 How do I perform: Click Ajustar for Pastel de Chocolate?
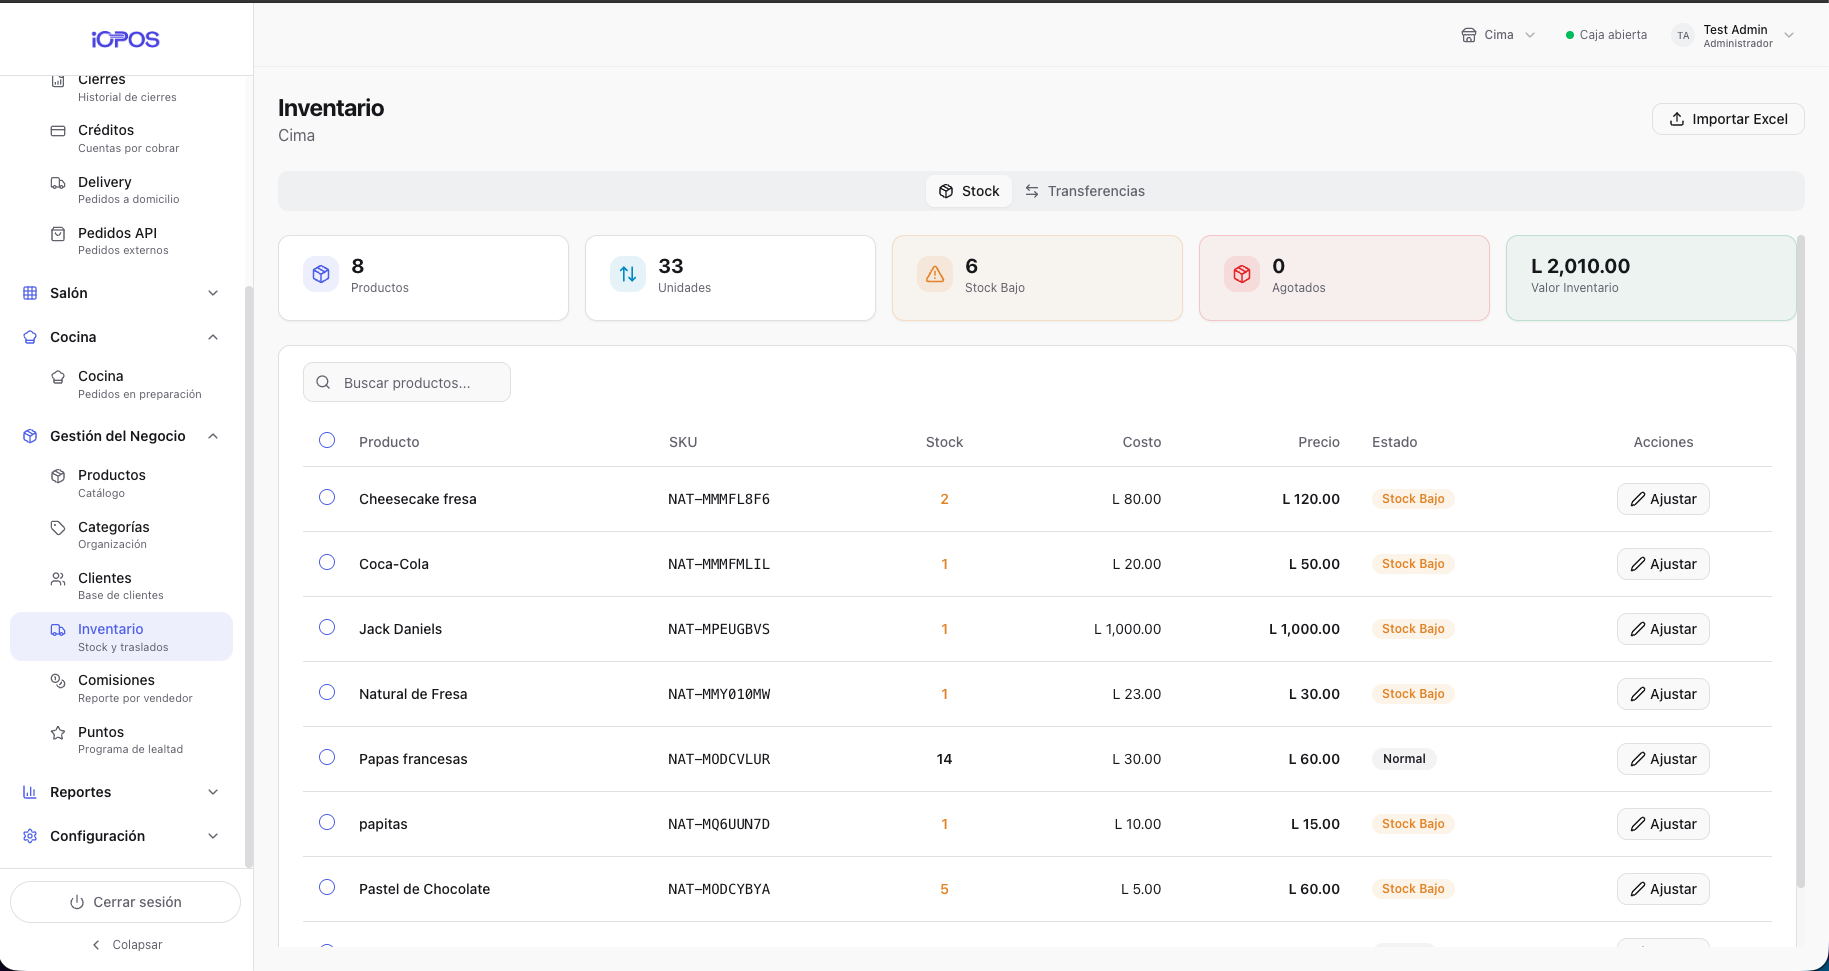[x=1663, y=889]
